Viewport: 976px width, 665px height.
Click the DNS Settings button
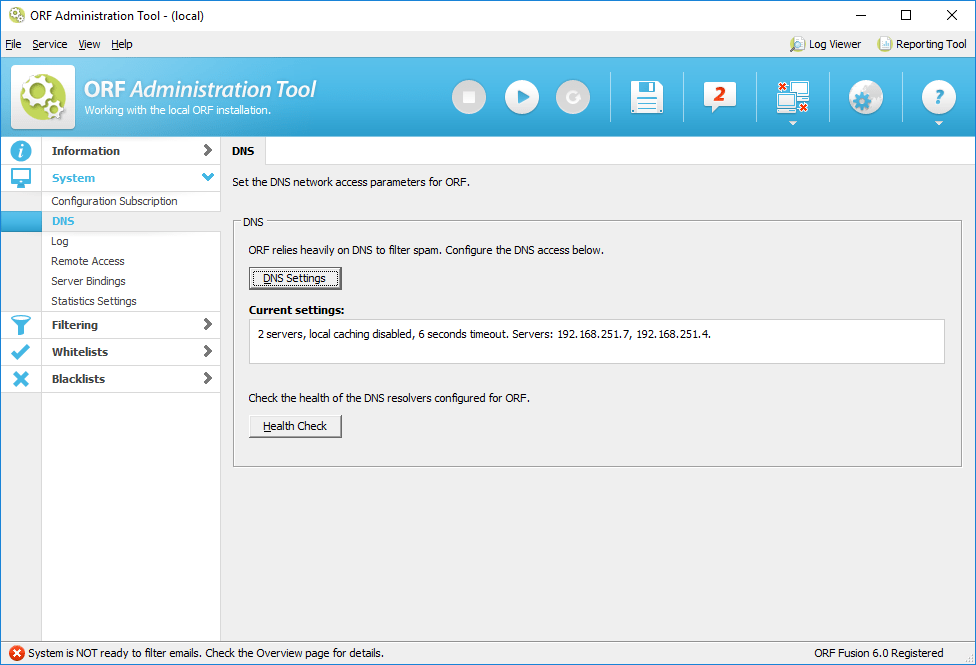(295, 278)
